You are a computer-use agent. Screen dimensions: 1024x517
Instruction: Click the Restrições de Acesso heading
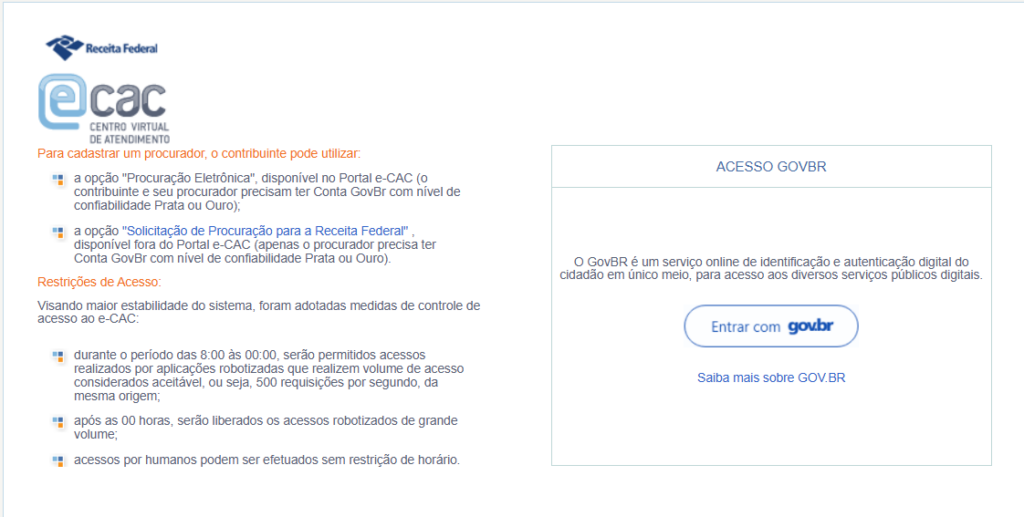(x=99, y=282)
